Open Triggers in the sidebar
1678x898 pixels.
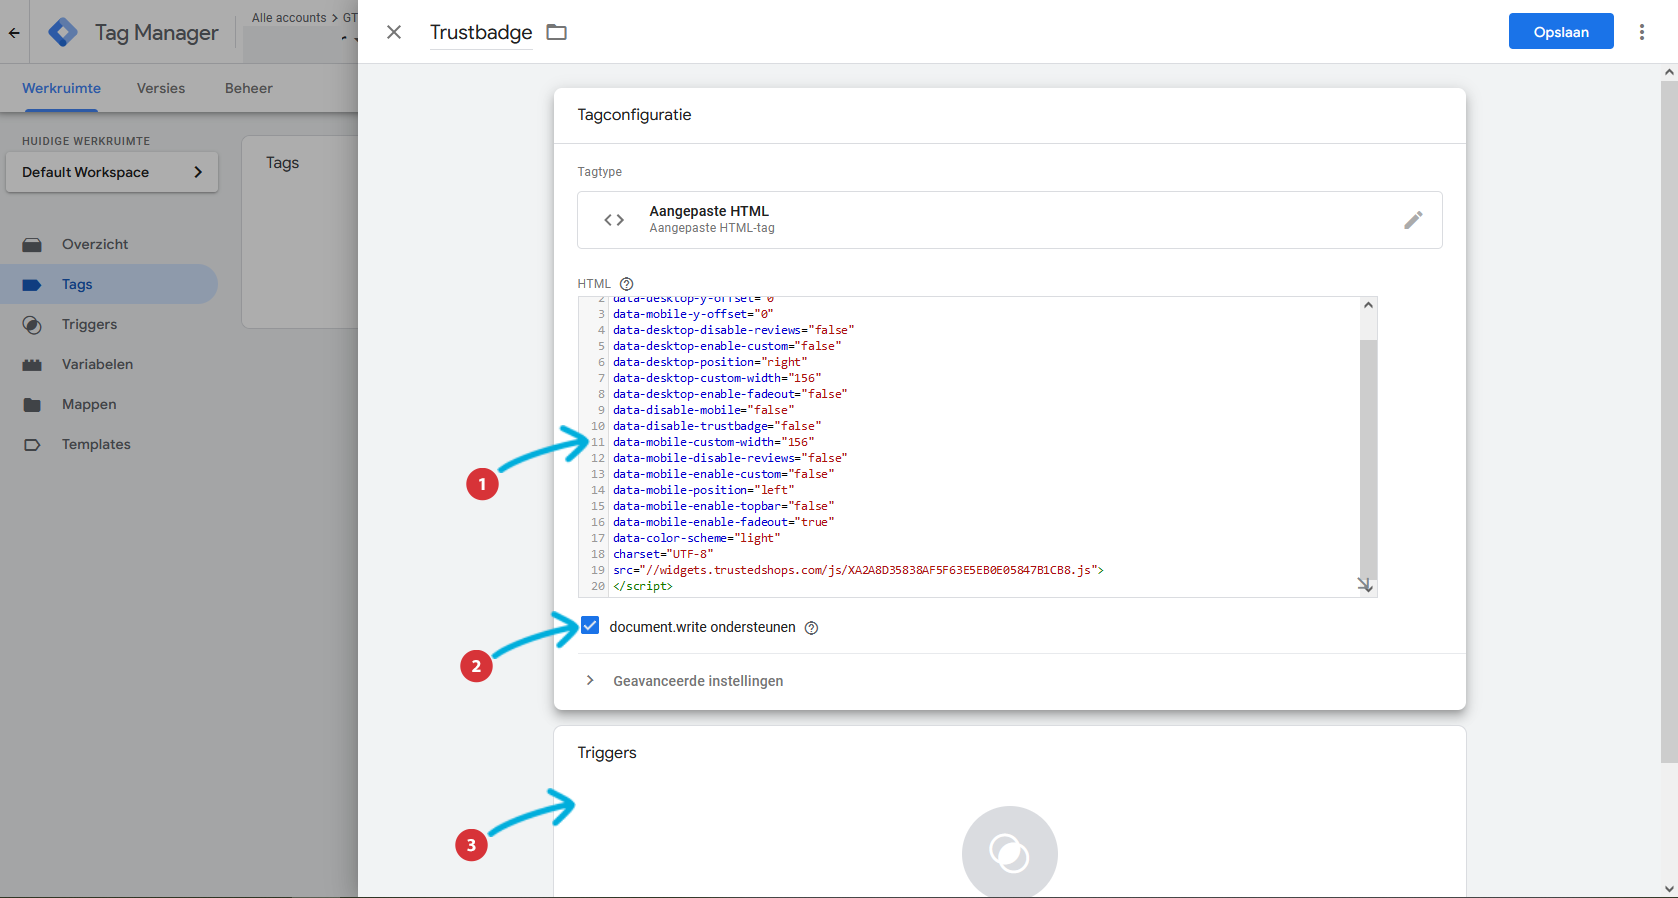pyautogui.click(x=108, y=324)
